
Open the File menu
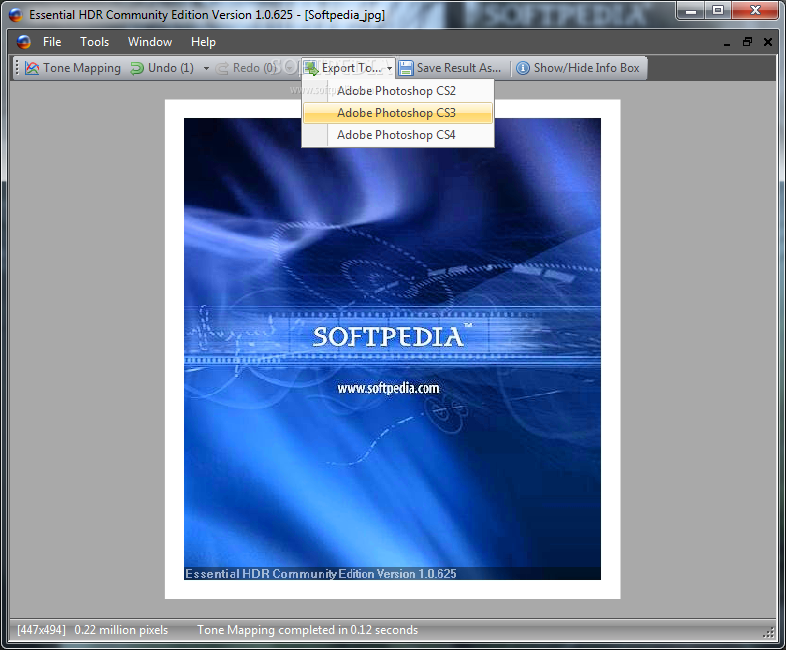[x=52, y=42]
